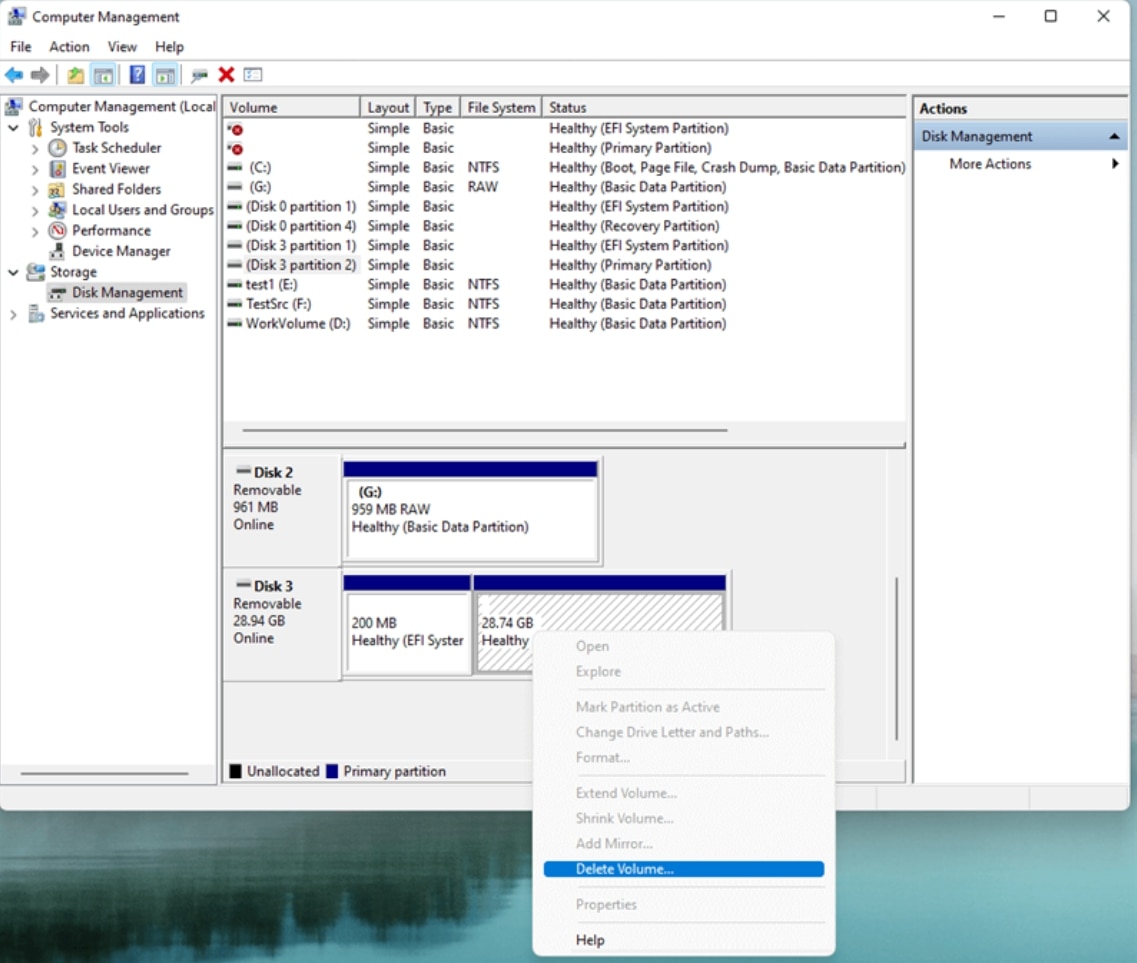Click the Local Users and Groups icon
1137x963 pixels.
57,210
